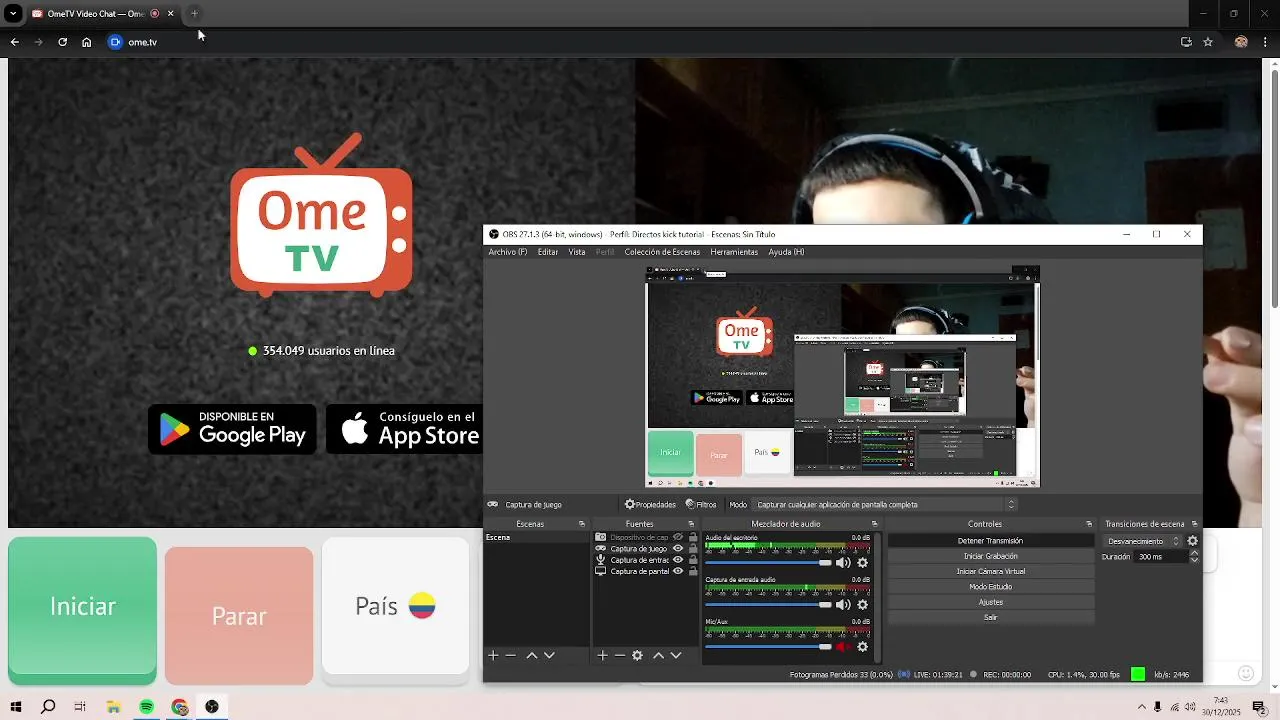Toggle lock on the Captura de juego source

pyautogui.click(x=693, y=549)
